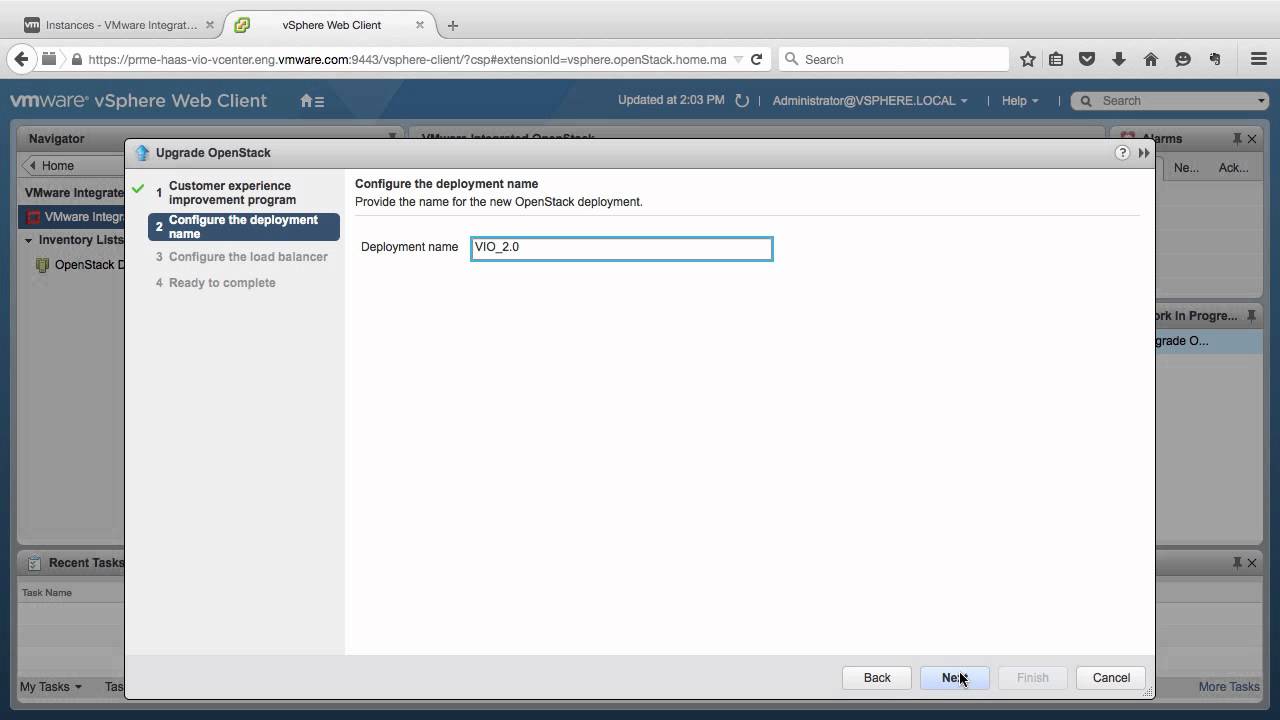Refresh vSphere data with the circular arrow
1280x720 pixels.
(742, 100)
